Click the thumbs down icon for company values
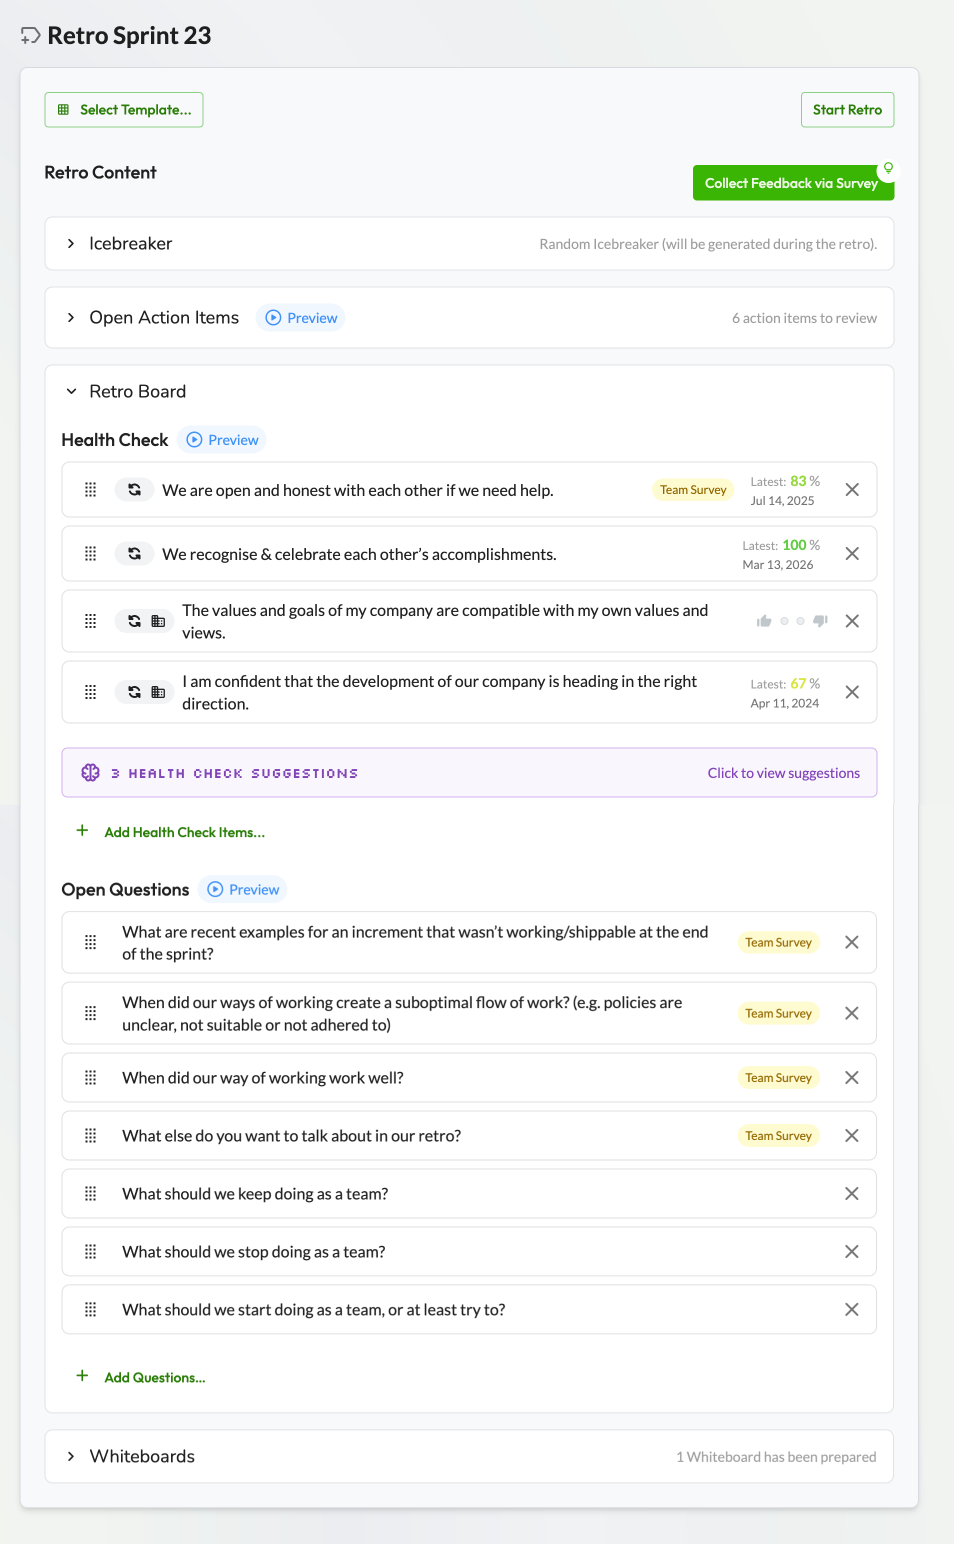 [821, 621]
